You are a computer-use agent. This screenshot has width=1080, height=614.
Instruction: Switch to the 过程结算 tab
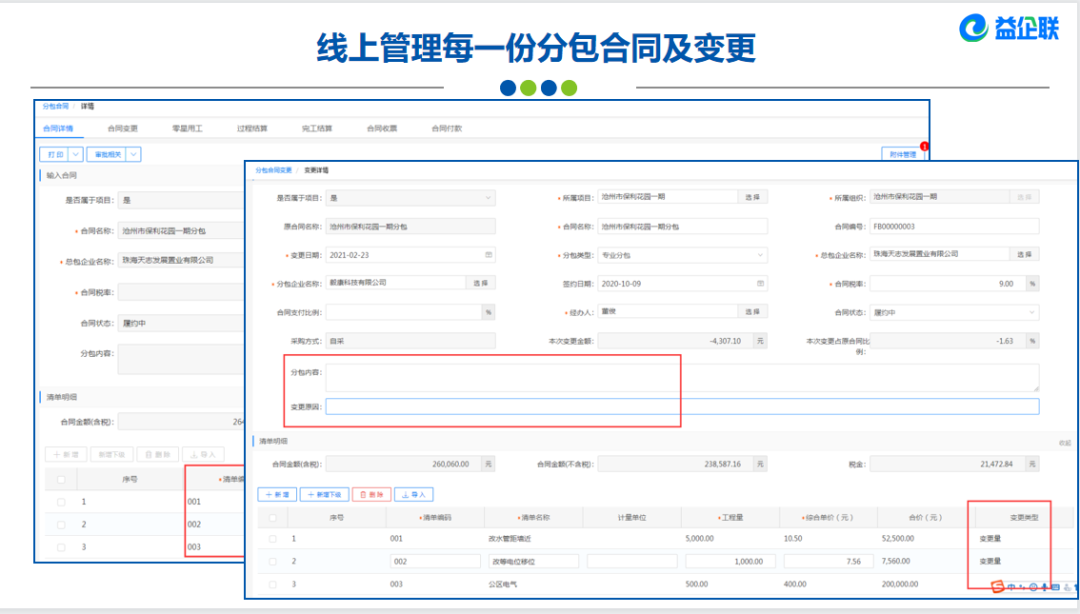tap(252, 129)
